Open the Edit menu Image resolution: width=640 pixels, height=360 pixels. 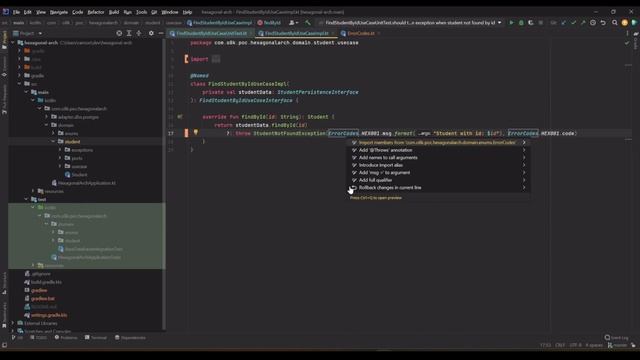click(x=27, y=12)
